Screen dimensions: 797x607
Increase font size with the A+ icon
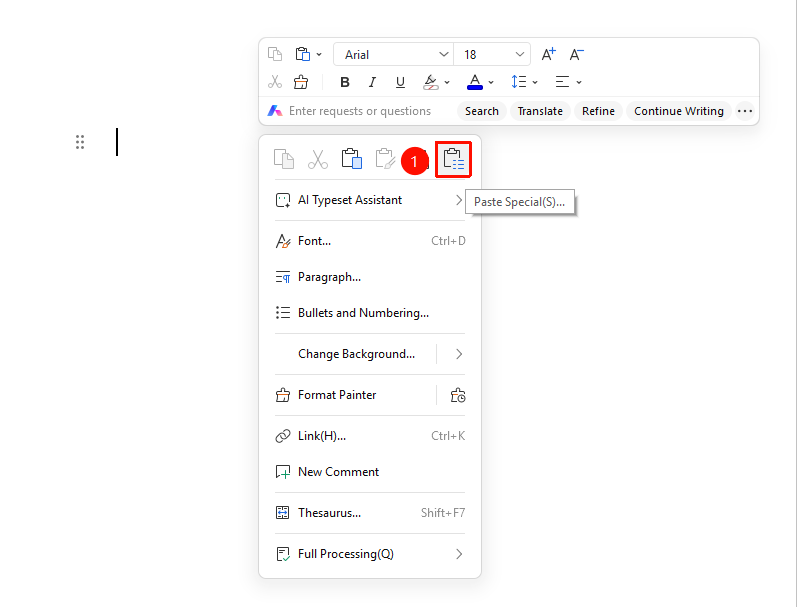(x=548, y=54)
